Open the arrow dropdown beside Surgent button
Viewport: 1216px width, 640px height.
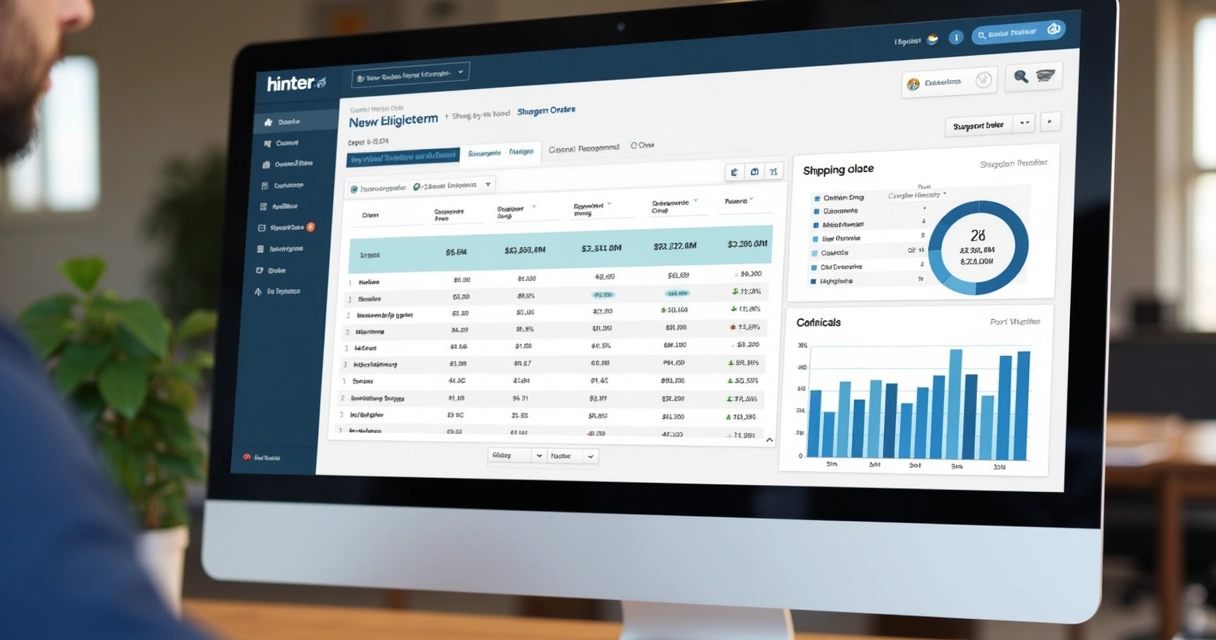click(x=1023, y=125)
